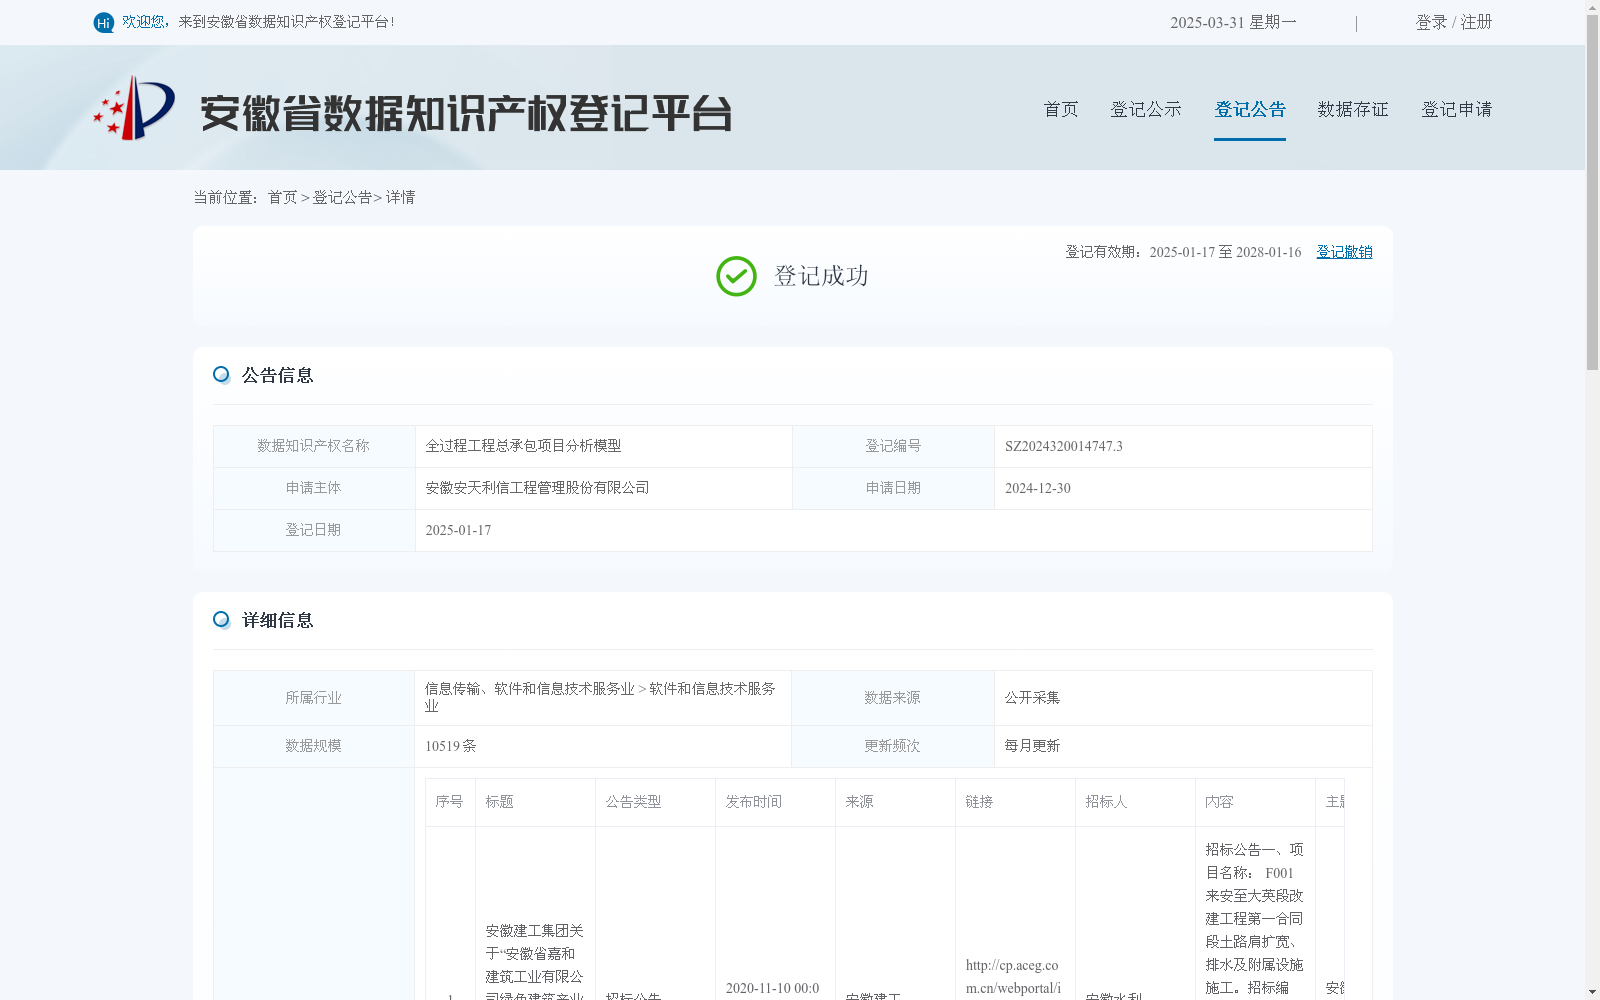Click the registration number SZ2024320014747.3
The width and height of the screenshot is (1600, 1000).
1064,446
